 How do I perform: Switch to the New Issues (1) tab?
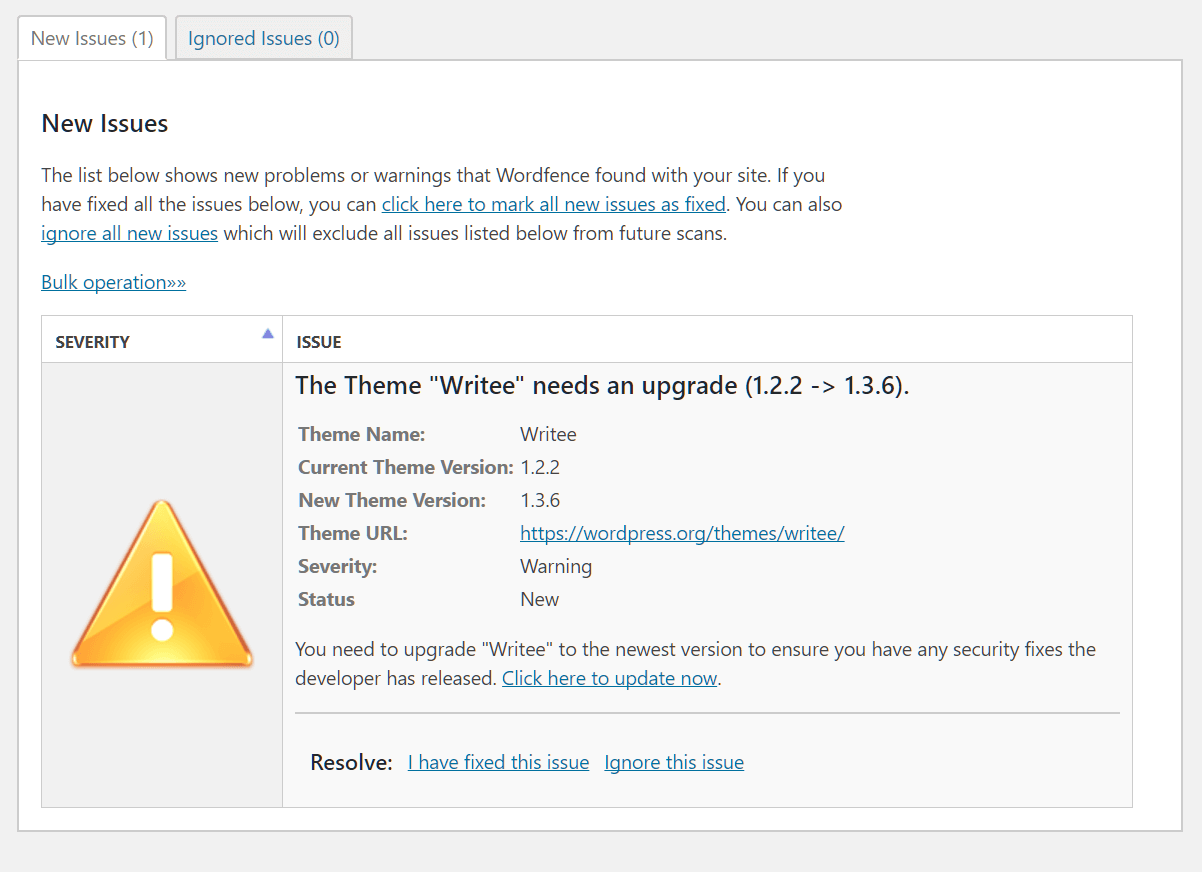tap(92, 39)
